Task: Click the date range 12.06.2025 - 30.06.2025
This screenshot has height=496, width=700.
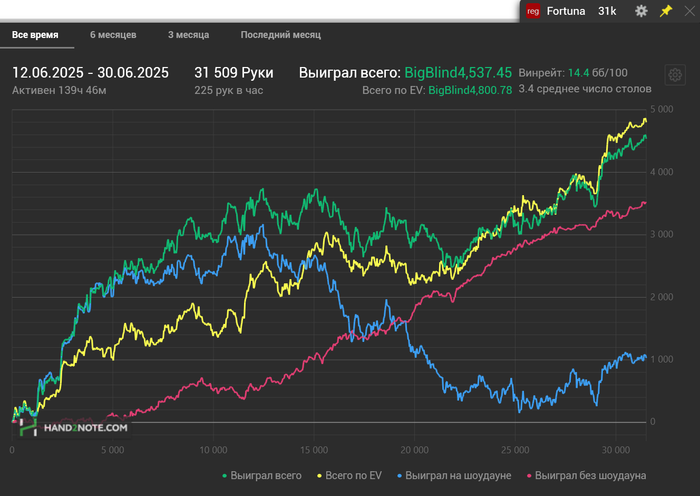Action: coord(90,73)
